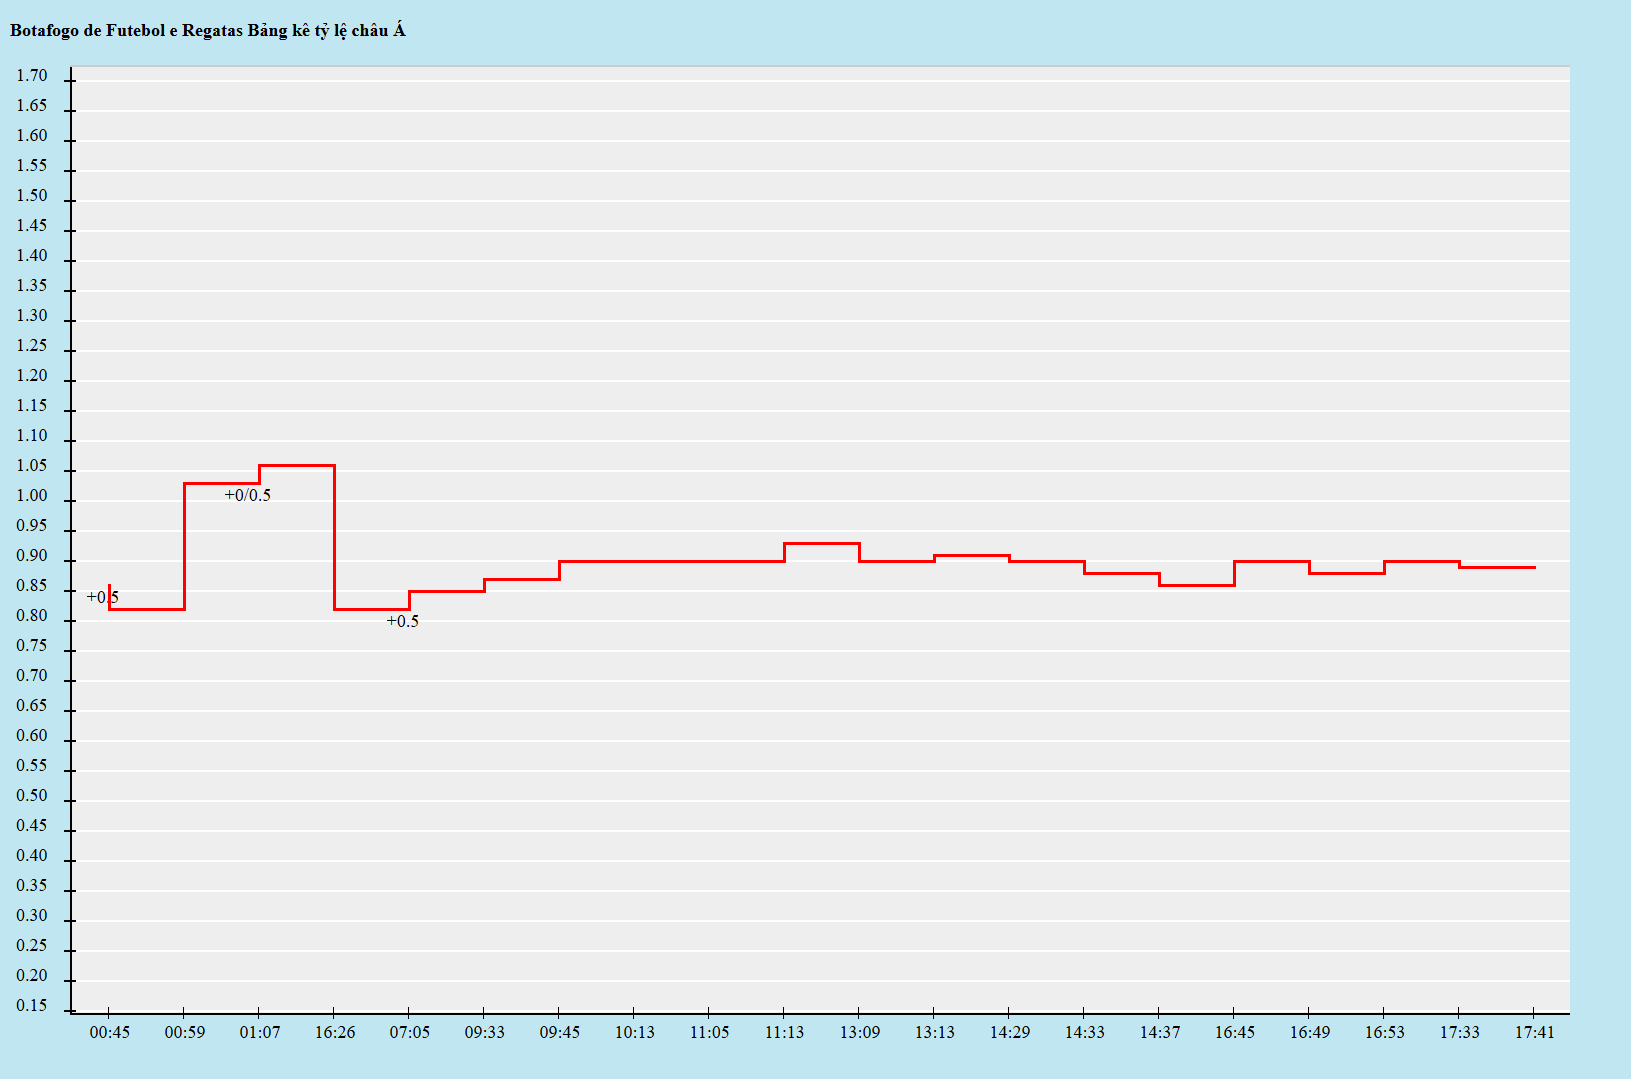Screen dimensions: 1631x1079
Task: Select the 14:37 time label
Action: (1159, 1032)
